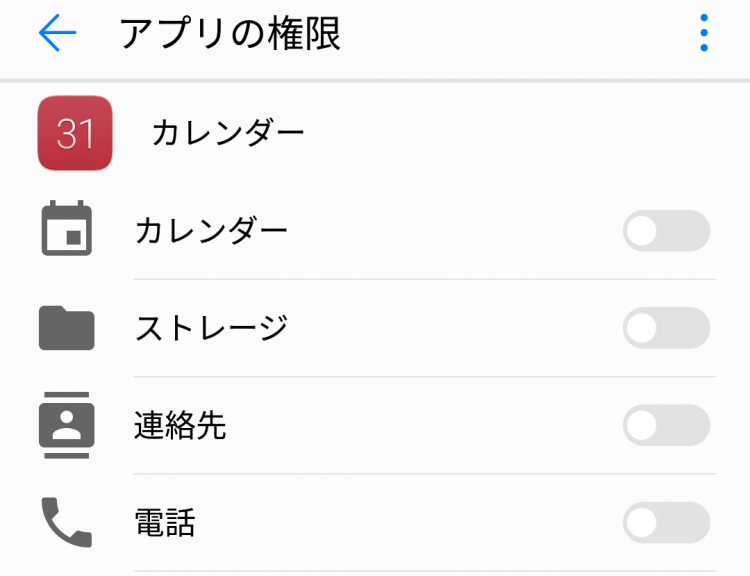Click the storage folder icon
This screenshot has height=576, width=750.
(66, 328)
